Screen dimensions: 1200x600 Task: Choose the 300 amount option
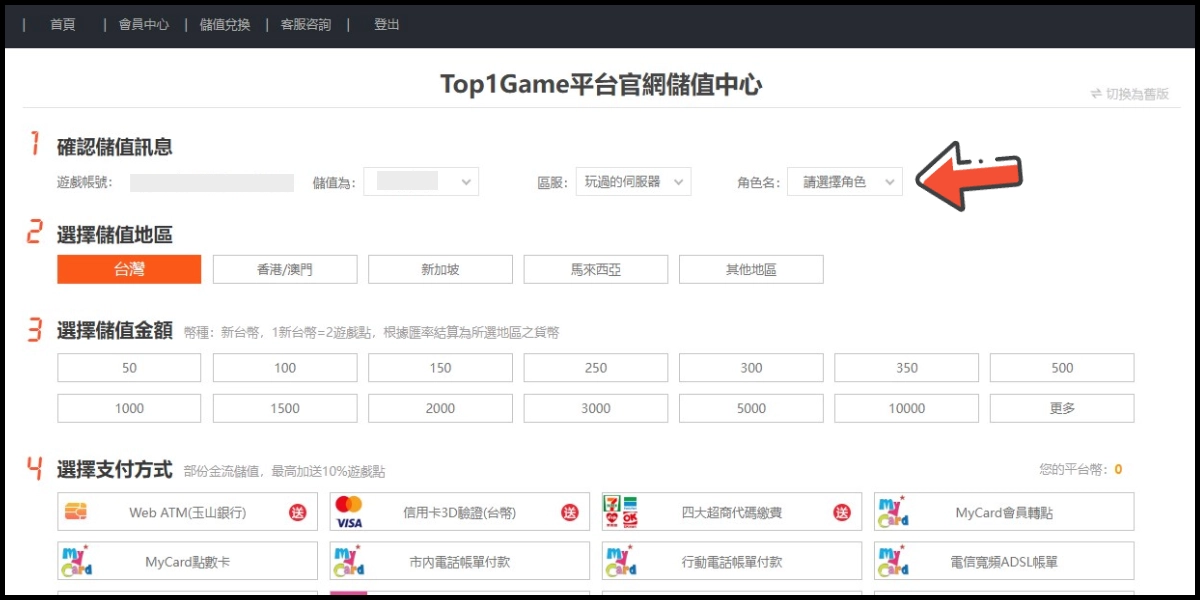[751, 367]
